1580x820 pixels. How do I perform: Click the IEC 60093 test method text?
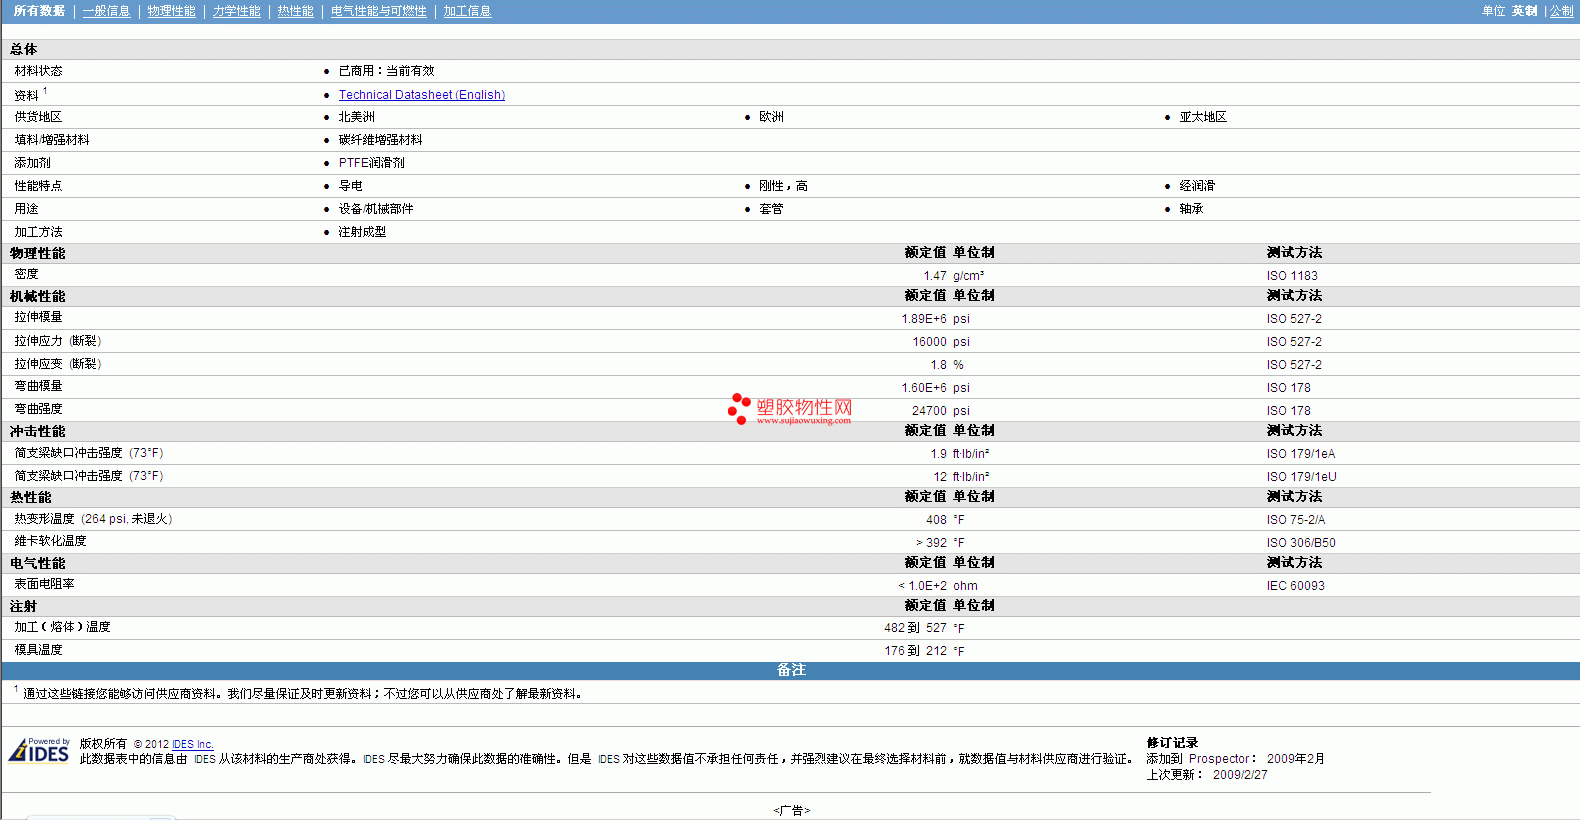point(1295,586)
